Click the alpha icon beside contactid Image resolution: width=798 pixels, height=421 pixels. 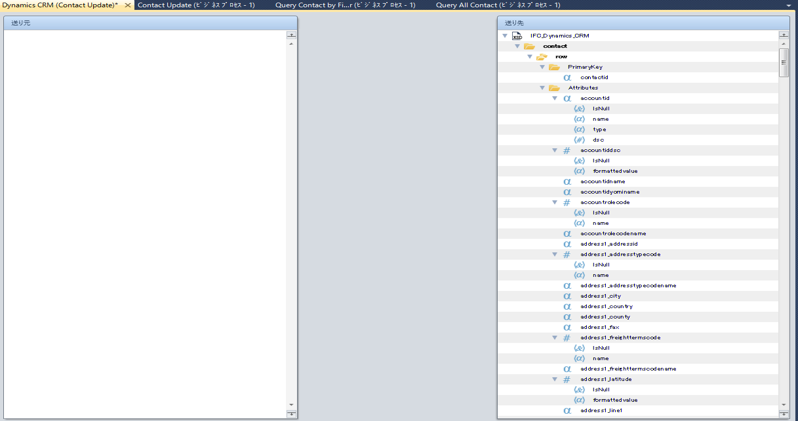click(x=567, y=77)
